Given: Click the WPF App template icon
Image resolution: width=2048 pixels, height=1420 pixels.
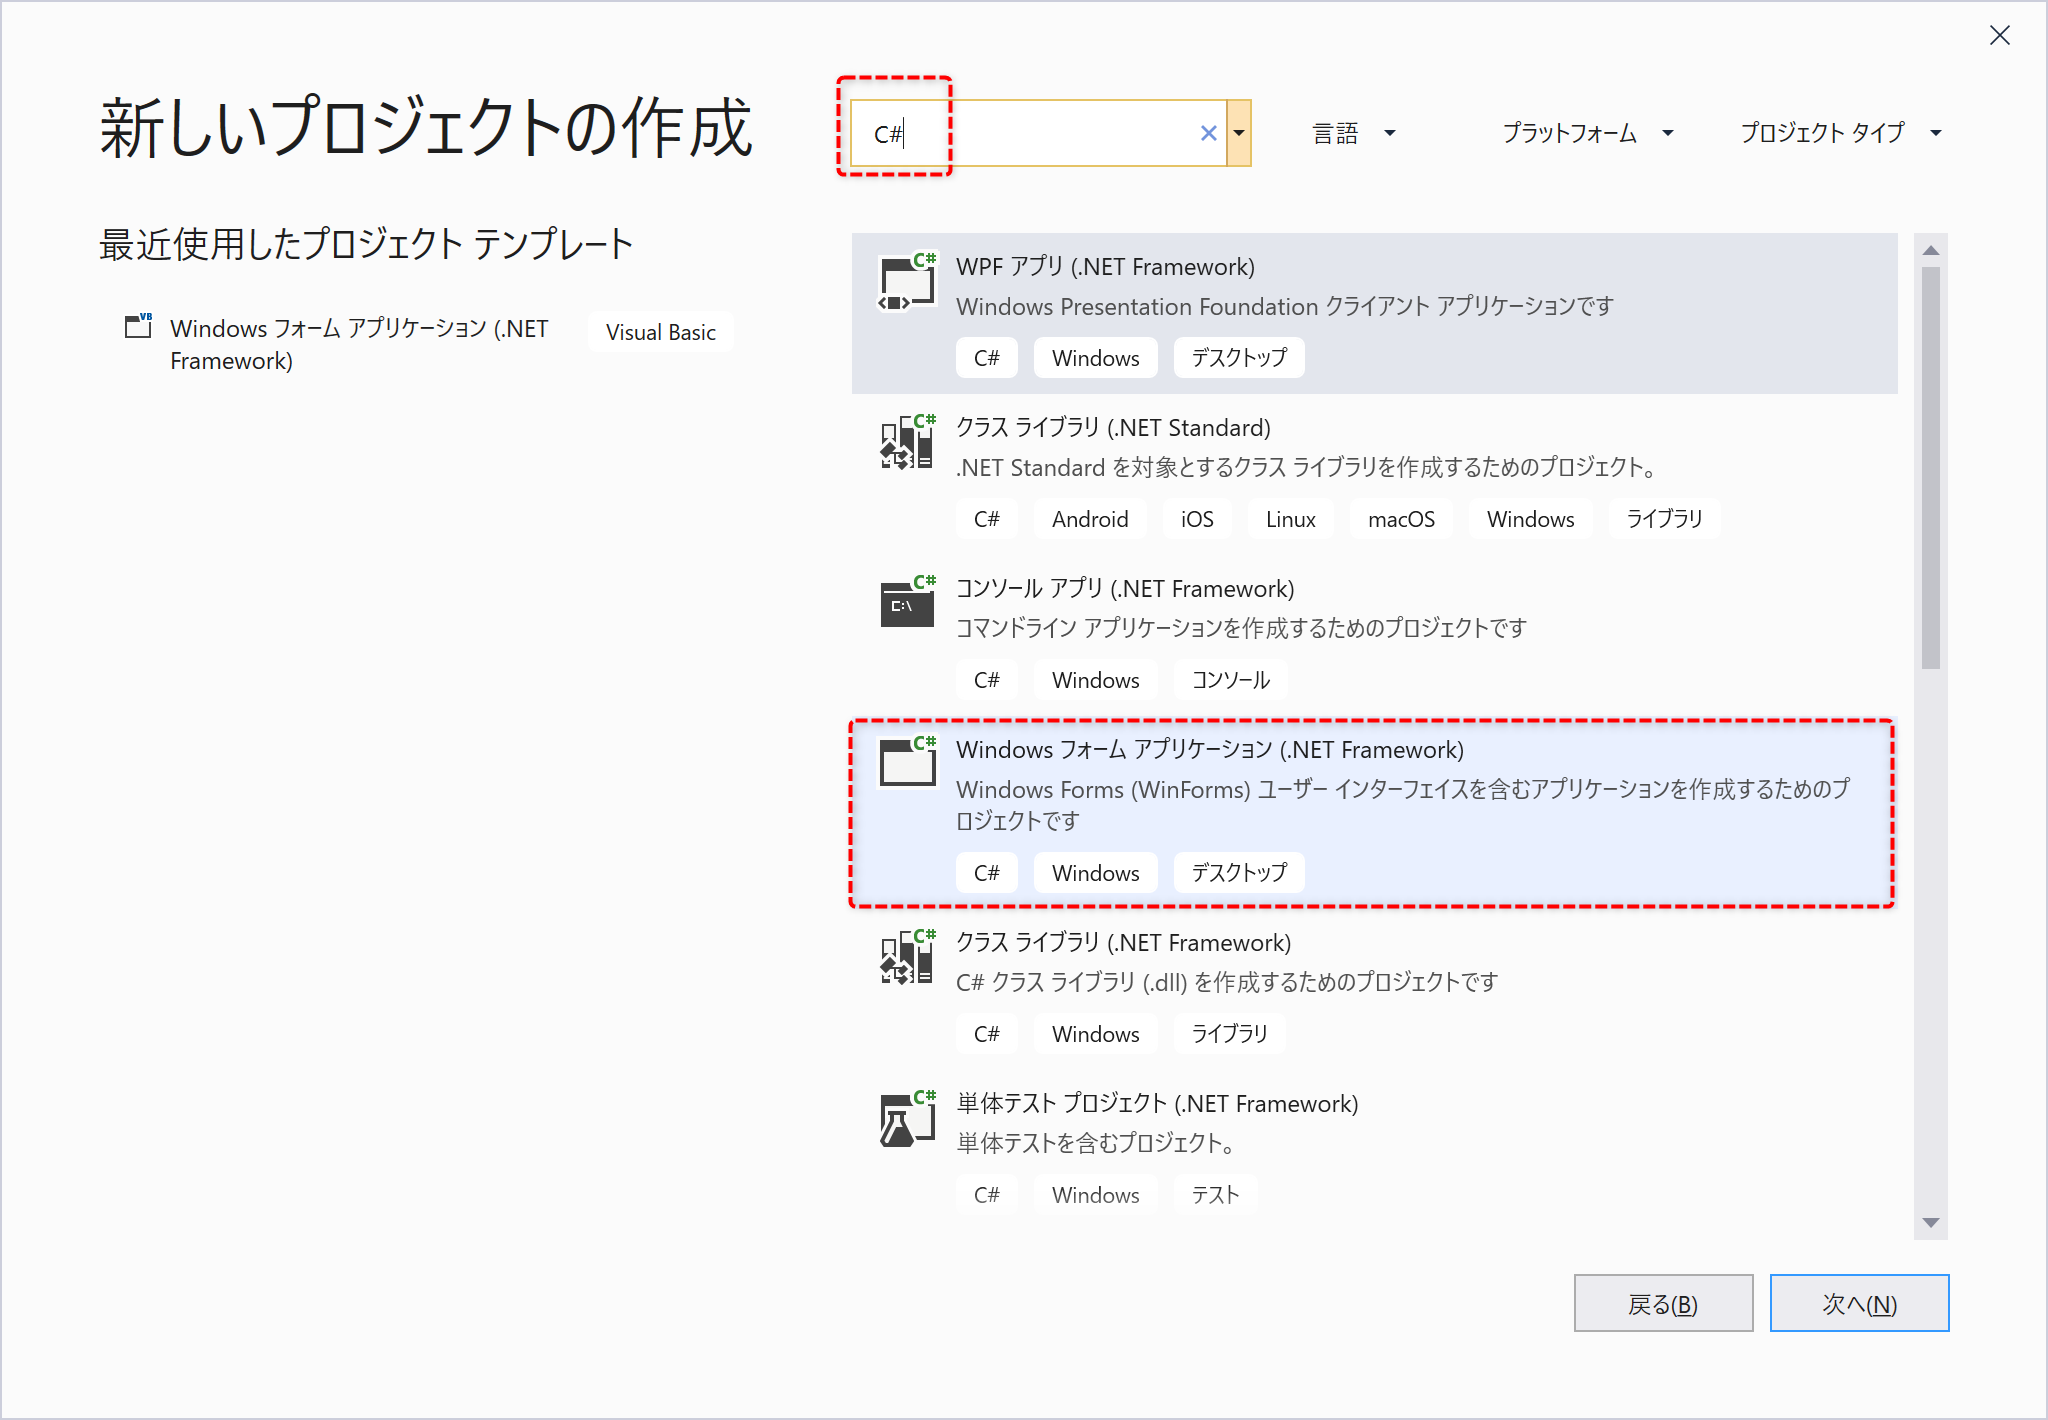Looking at the screenshot, I should click(x=907, y=282).
